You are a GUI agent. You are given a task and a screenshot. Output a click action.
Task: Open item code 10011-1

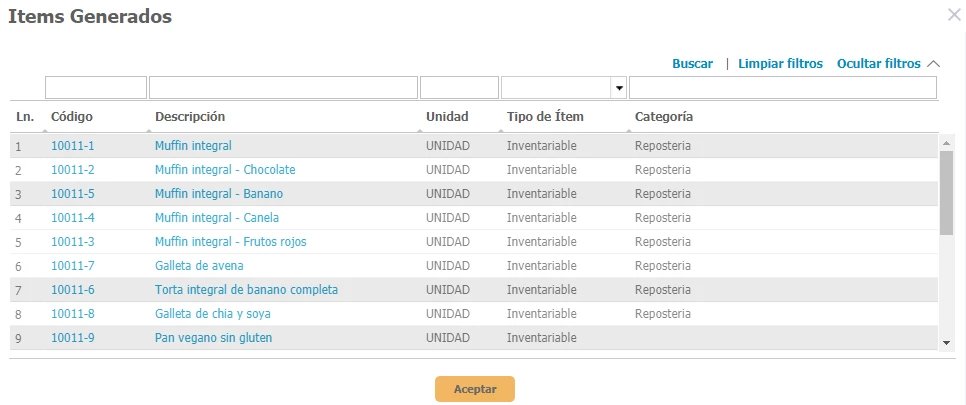pos(73,146)
